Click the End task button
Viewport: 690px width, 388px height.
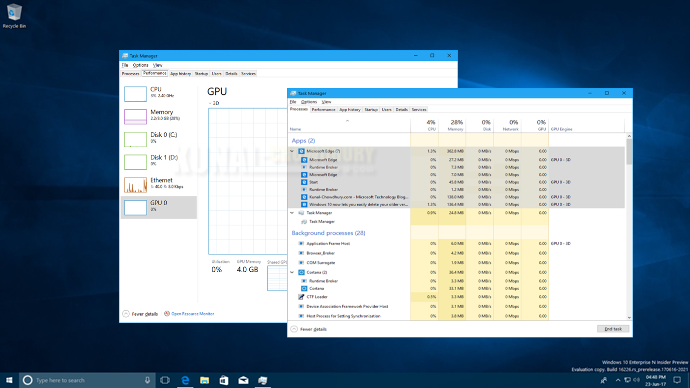(x=613, y=329)
